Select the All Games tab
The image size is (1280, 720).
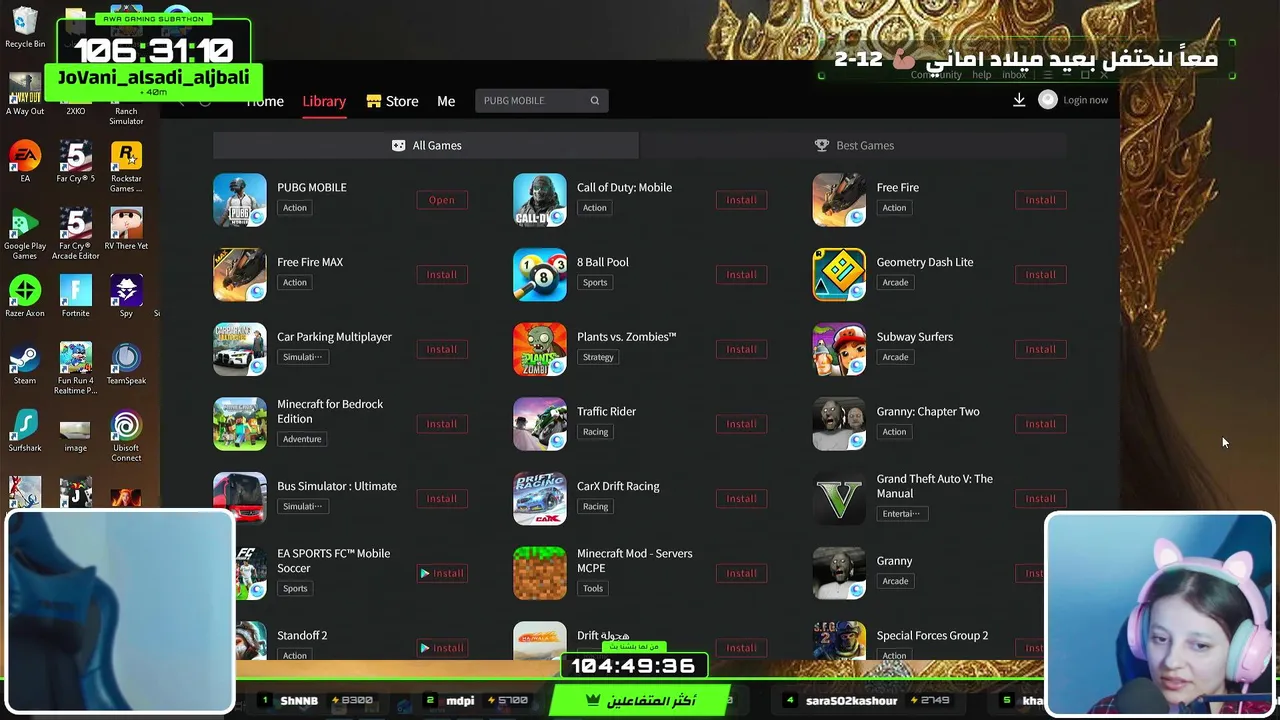(x=426, y=145)
